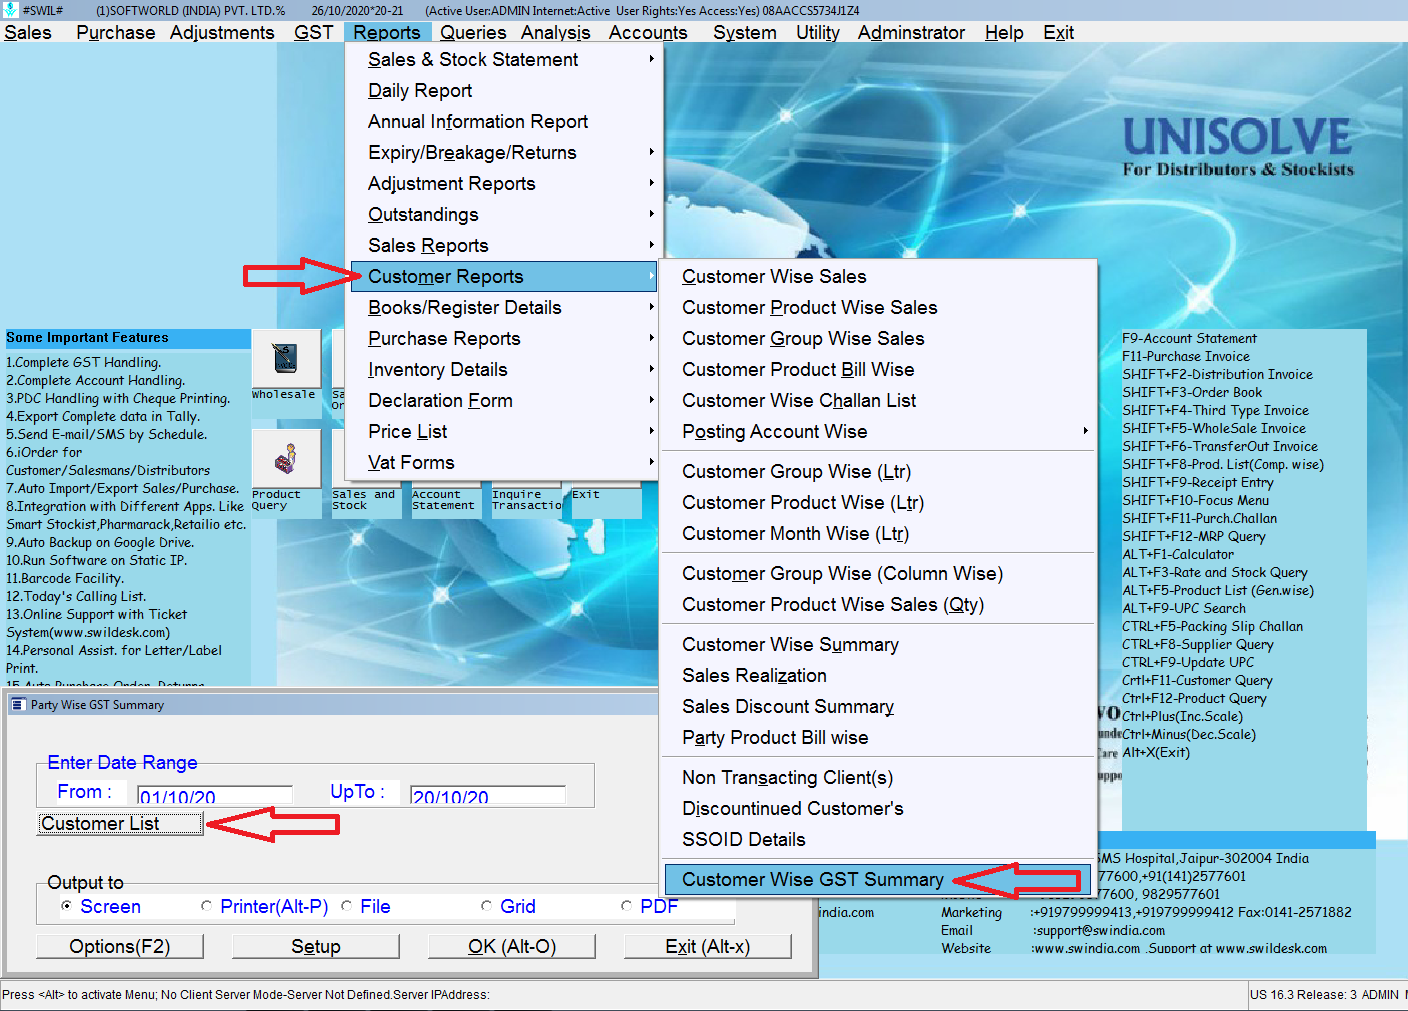Select Customer Product Wise Sales

878,307
